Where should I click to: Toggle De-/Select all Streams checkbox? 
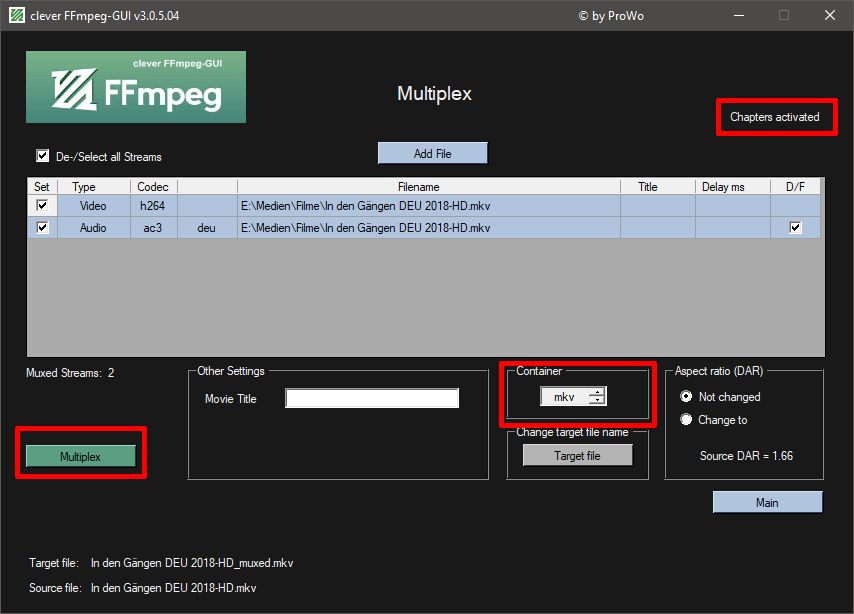[42, 156]
